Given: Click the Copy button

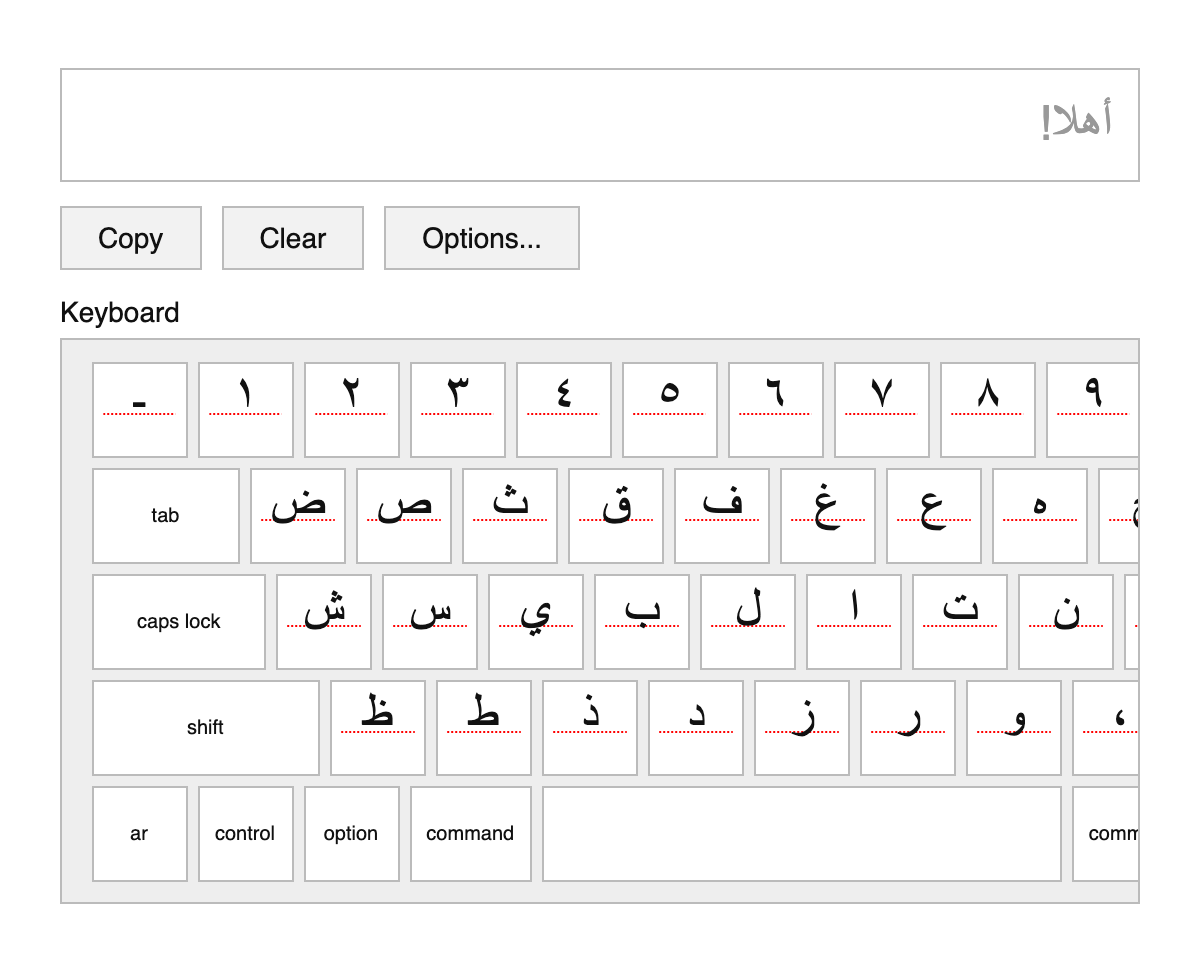Looking at the screenshot, I should click(x=131, y=238).
